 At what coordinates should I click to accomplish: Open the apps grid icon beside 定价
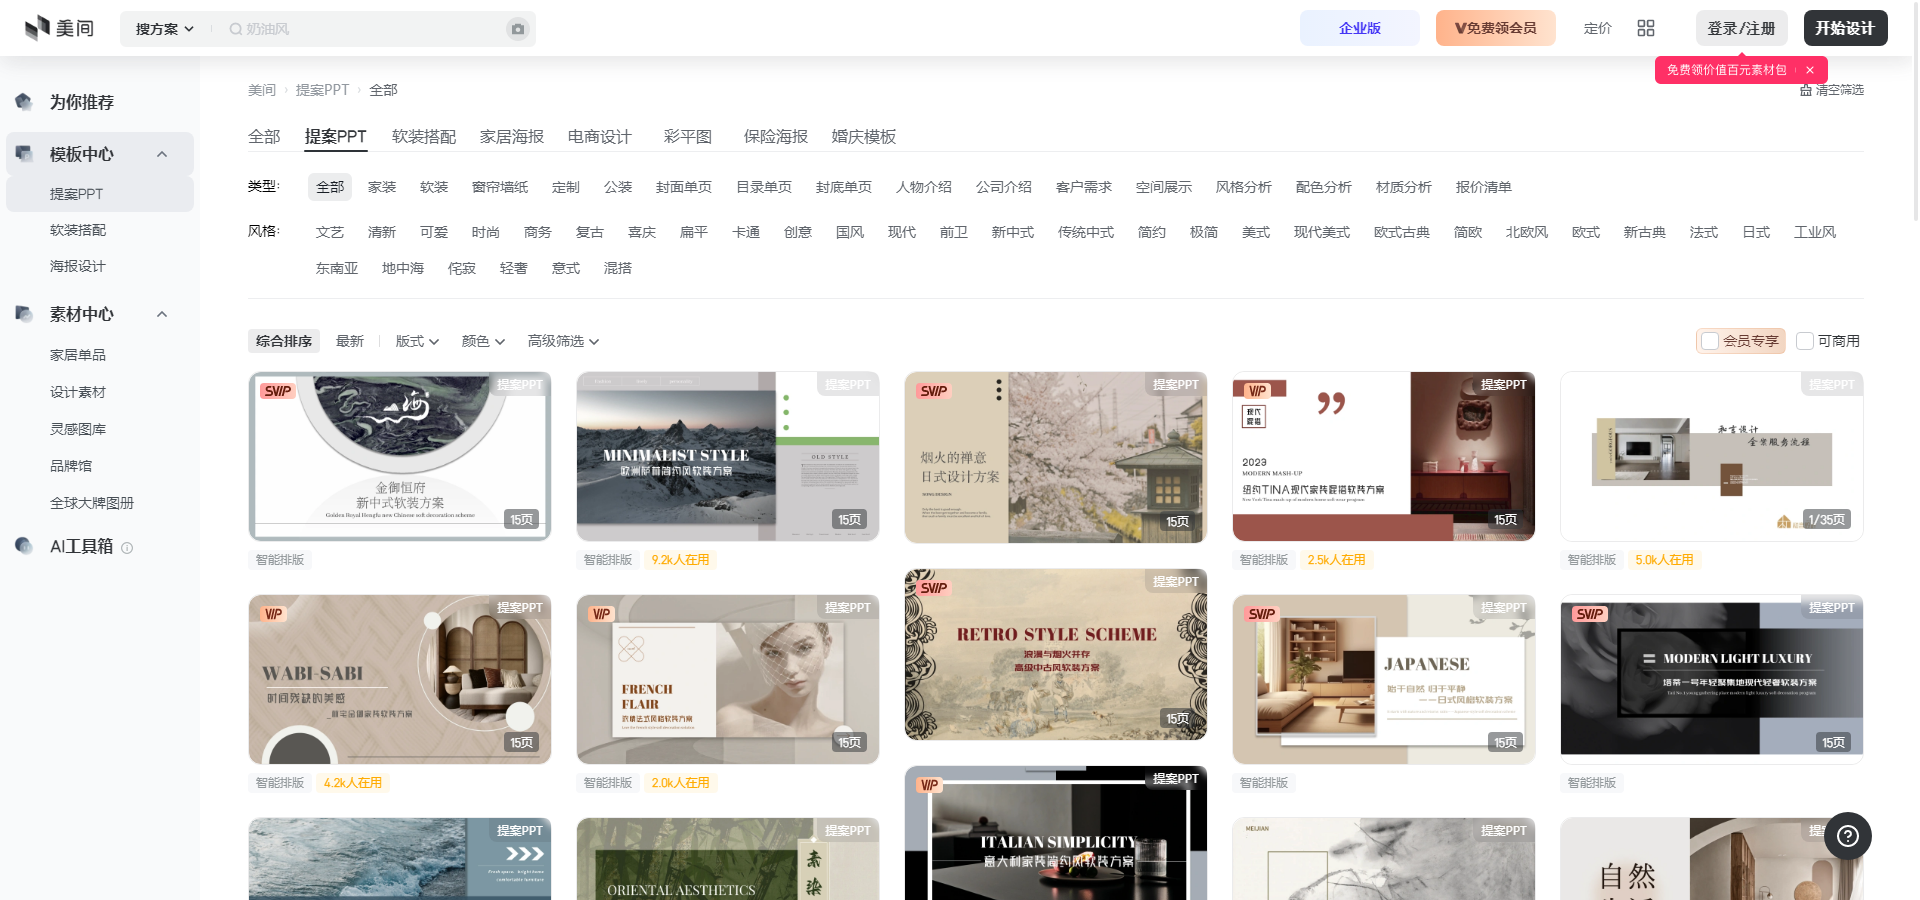[1646, 28]
